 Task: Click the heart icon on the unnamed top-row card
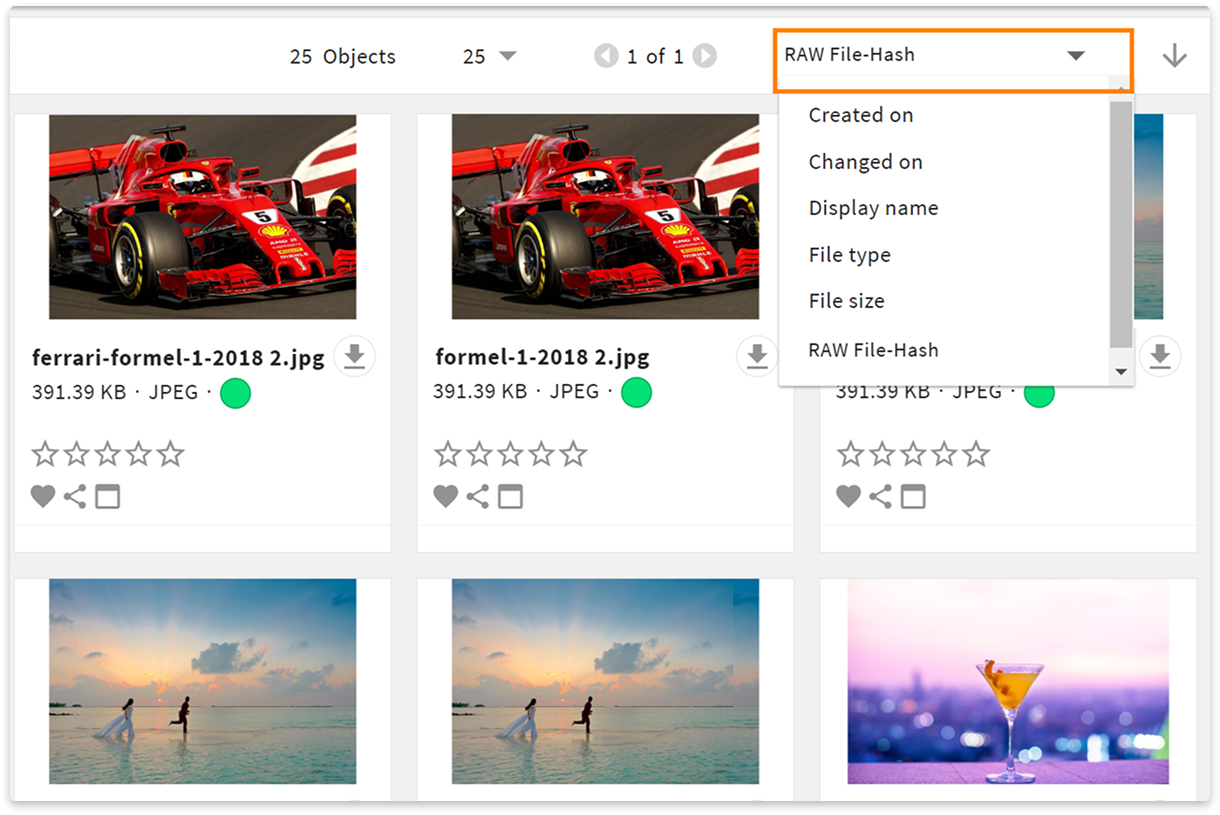tap(849, 496)
